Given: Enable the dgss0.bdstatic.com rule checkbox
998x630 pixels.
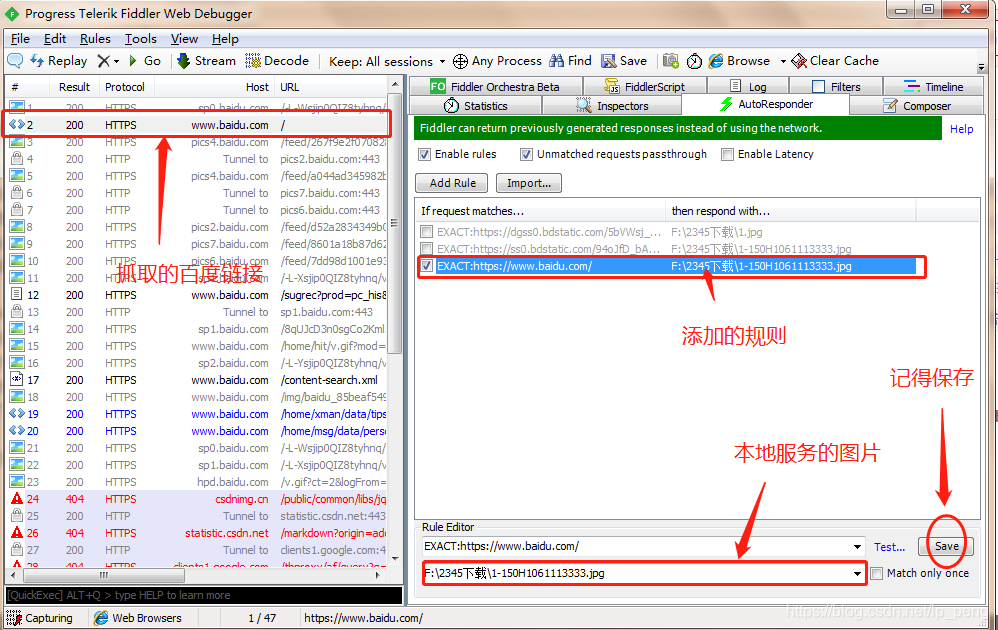Looking at the screenshot, I should click(x=426, y=232).
